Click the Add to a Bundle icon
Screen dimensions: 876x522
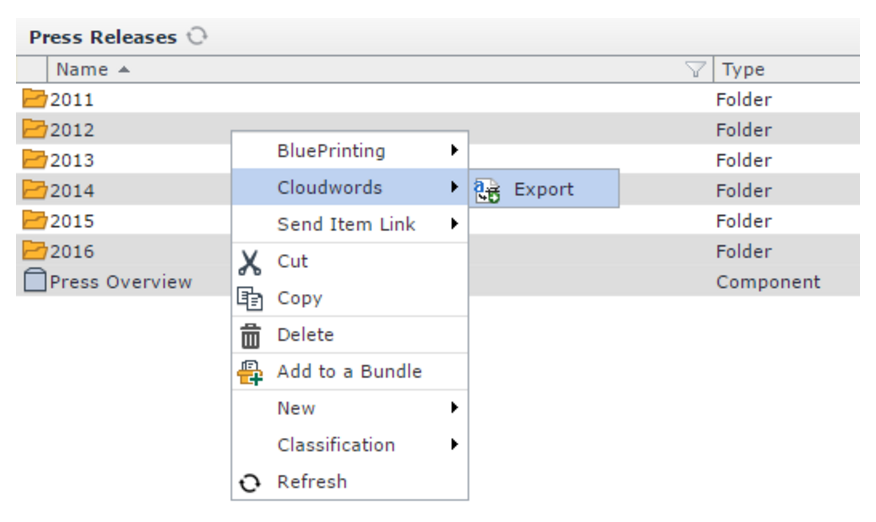point(249,372)
